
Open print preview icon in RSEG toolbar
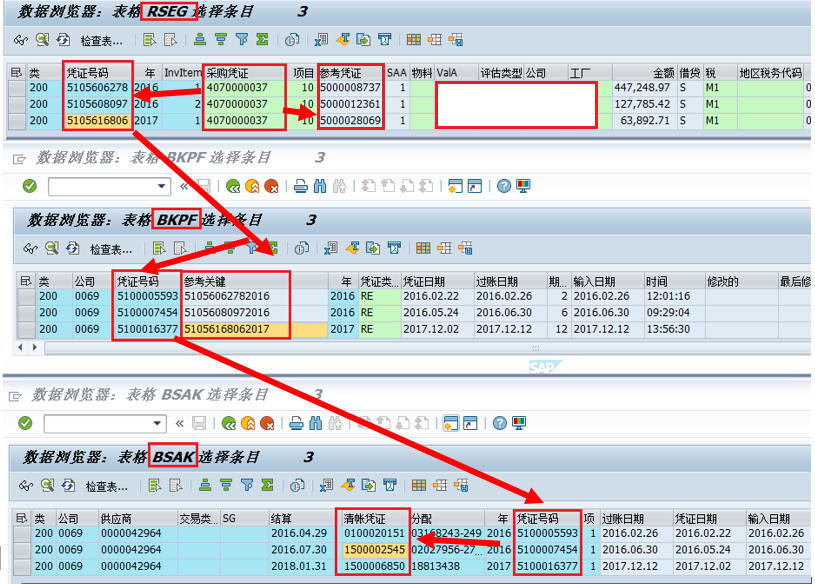[292, 40]
